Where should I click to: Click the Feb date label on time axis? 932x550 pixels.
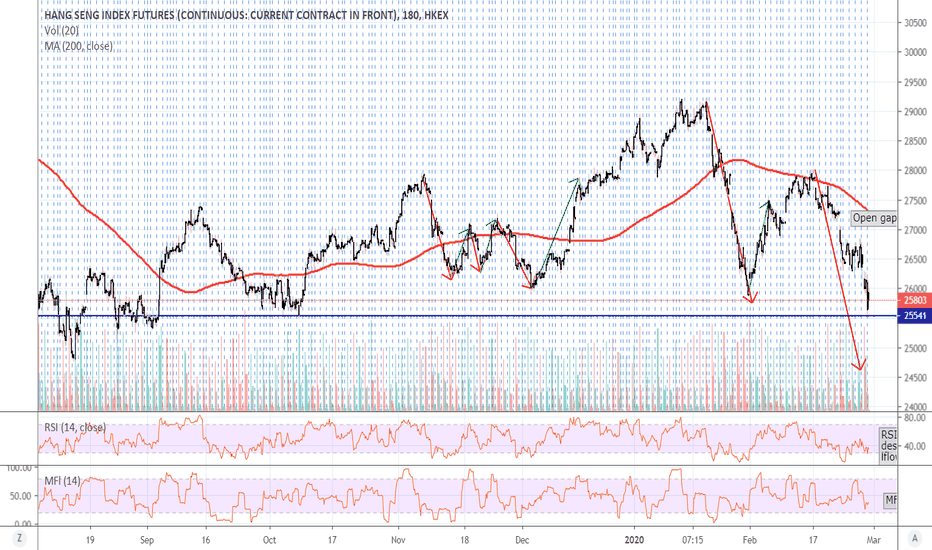point(750,540)
